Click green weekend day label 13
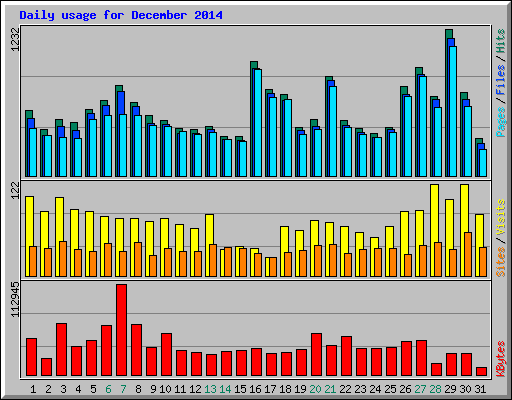The width and height of the screenshot is (512, 400). coord(210,389)
